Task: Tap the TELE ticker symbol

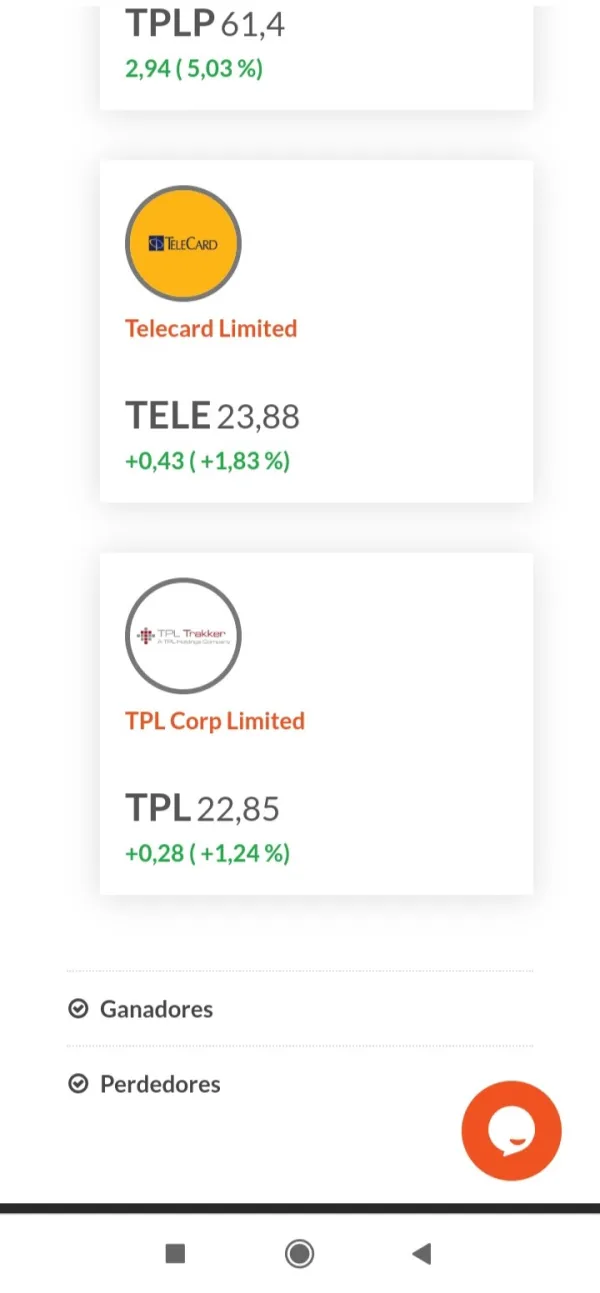Action: pos(167,415)
